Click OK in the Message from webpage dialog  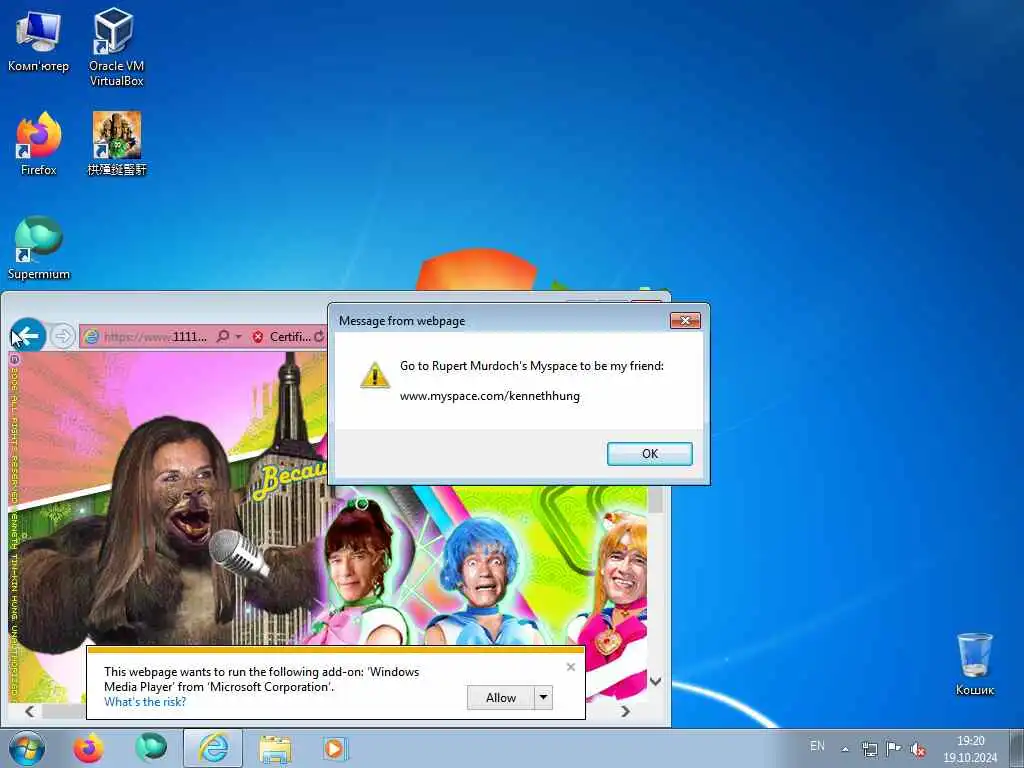tap(649, 453)
